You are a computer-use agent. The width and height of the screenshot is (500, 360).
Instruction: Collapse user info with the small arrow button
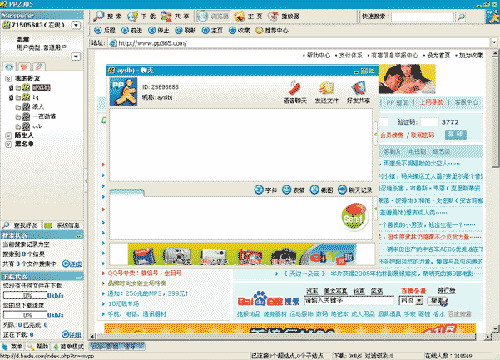tap(76, 57)
